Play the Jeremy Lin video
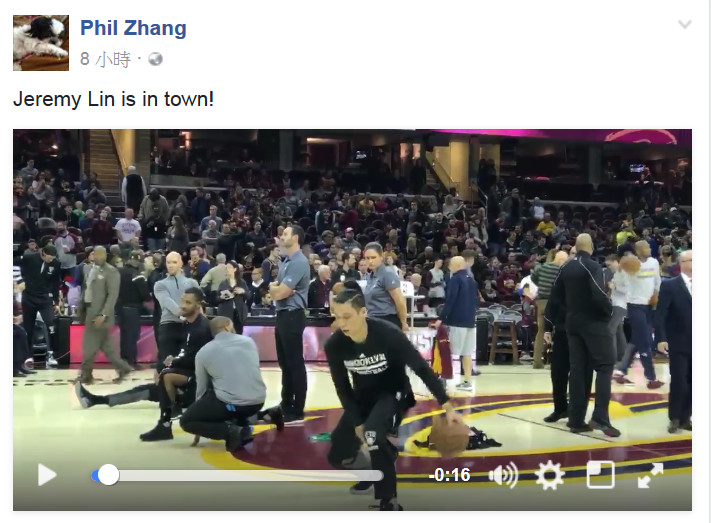The width and height of the screenshot is (711, 523). pos(47,475)
